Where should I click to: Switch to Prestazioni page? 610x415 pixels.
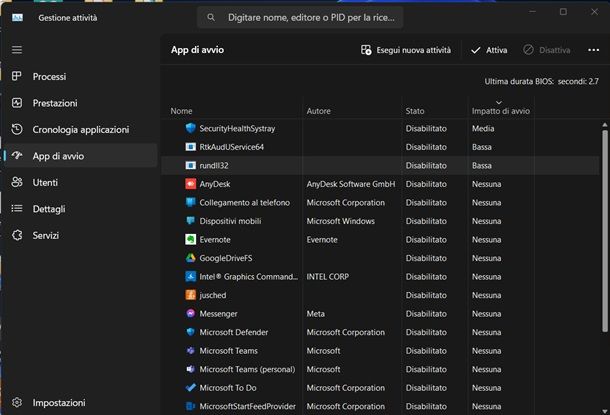tap(81, 103)
